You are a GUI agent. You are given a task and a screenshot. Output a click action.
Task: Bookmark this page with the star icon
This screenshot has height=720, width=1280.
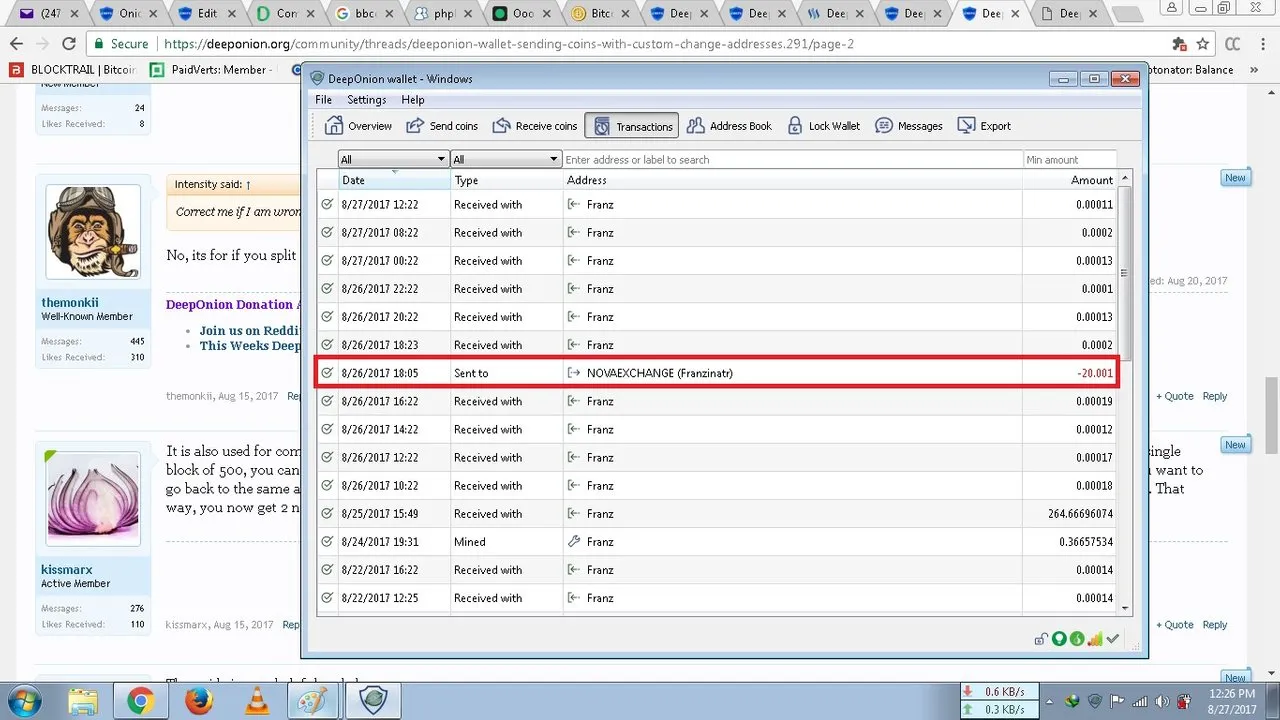[x=1203, y=44]
